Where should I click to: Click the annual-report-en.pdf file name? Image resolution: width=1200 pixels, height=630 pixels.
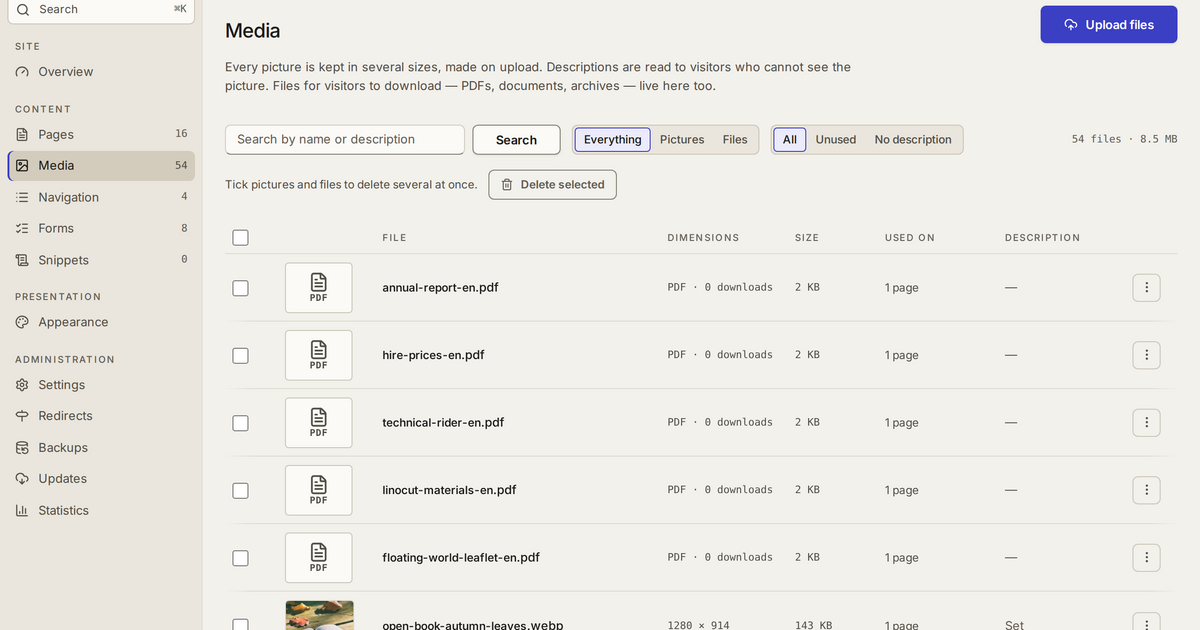(x=440, y=288)
